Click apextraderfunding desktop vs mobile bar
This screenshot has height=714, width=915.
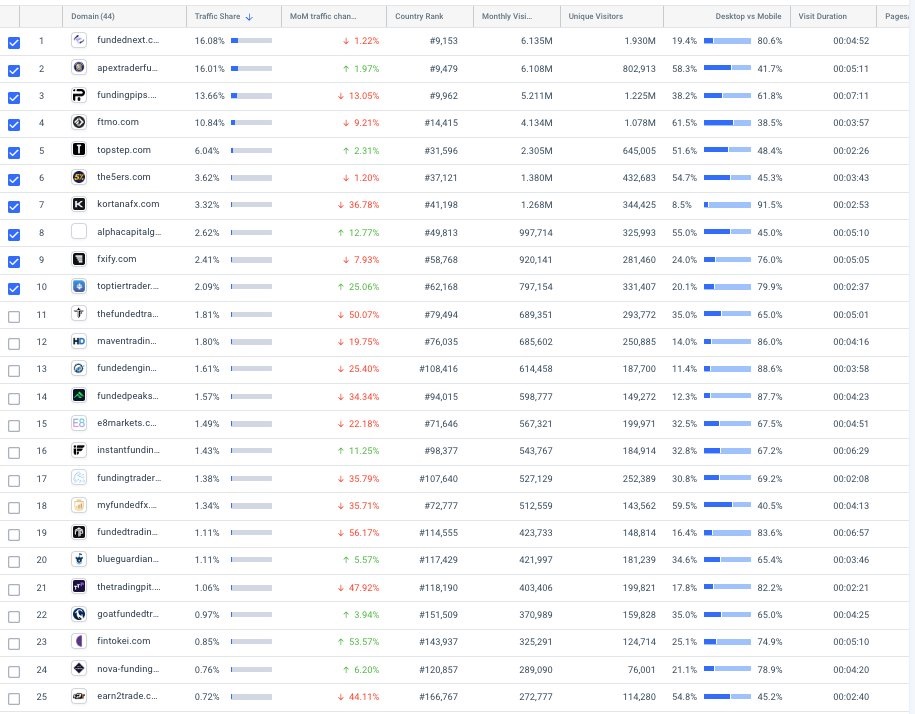[727, 68]
